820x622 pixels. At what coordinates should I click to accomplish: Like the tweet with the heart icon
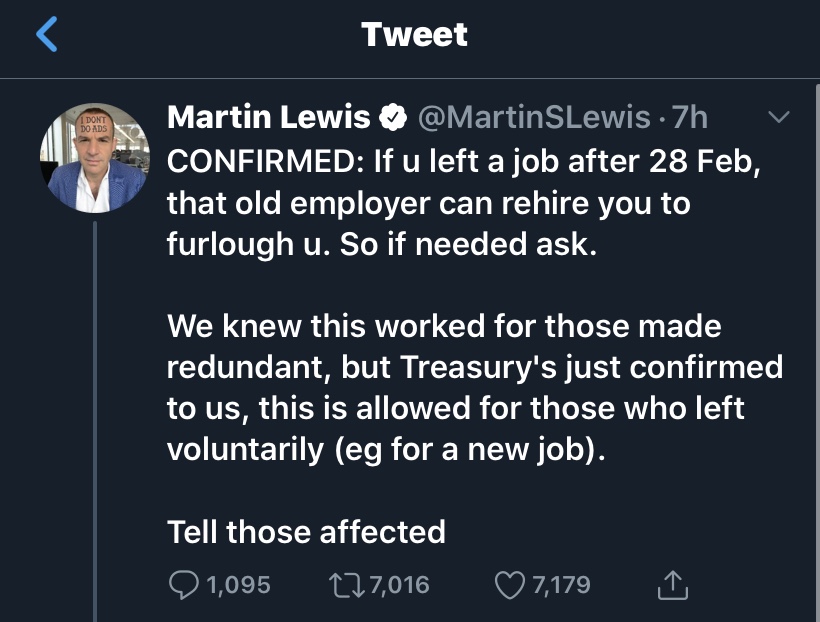tap(510, 583)
